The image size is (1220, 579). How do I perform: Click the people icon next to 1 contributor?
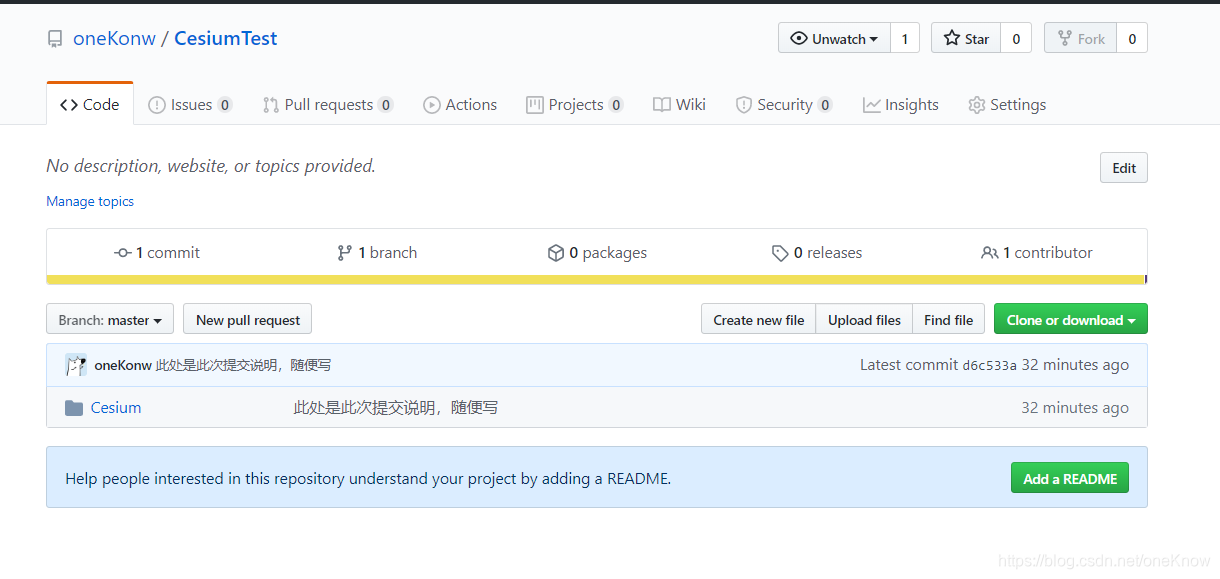point(990,253)
